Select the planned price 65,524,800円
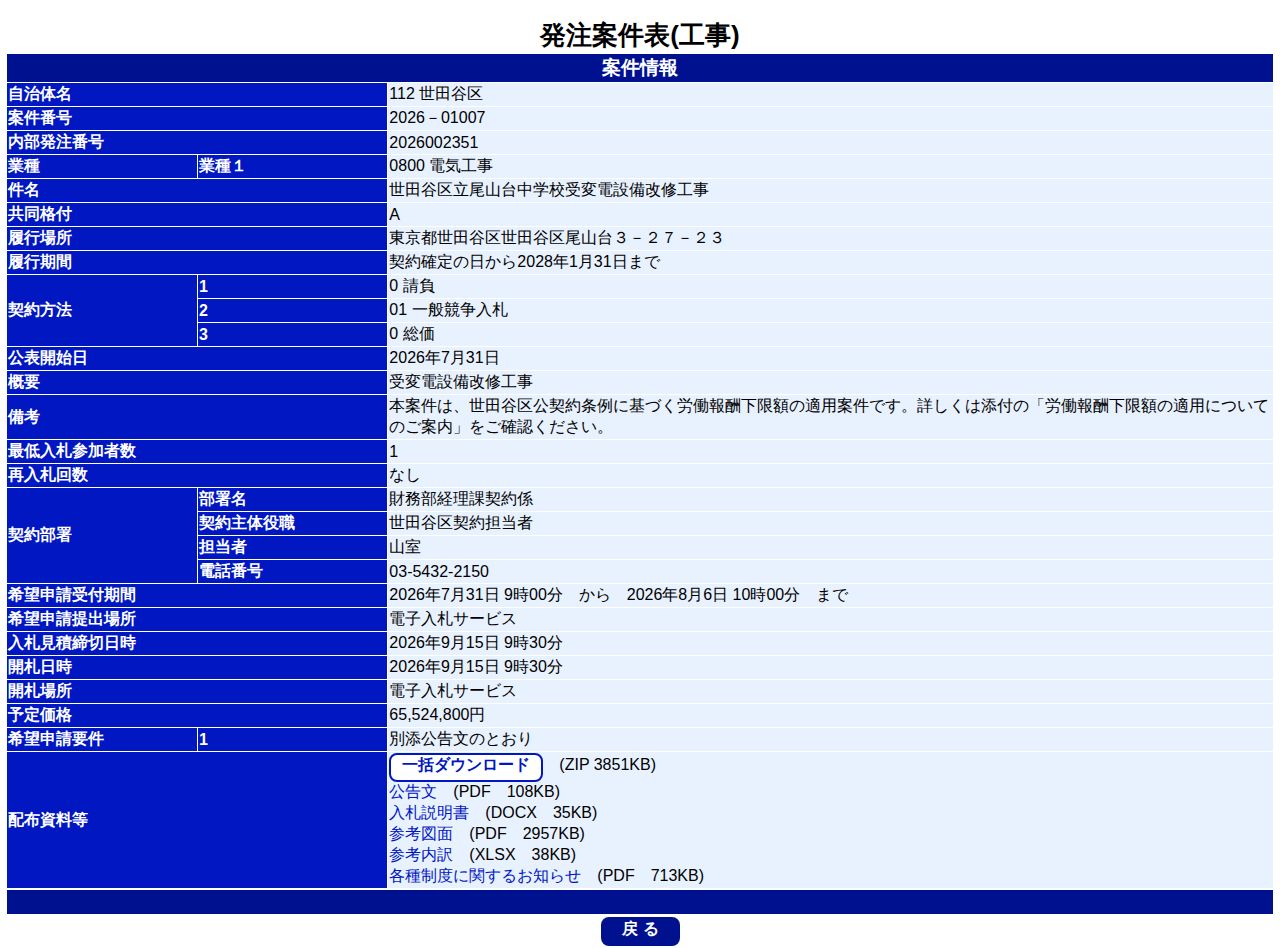This screenshot has width=1280, height=948. coord(437,715)
